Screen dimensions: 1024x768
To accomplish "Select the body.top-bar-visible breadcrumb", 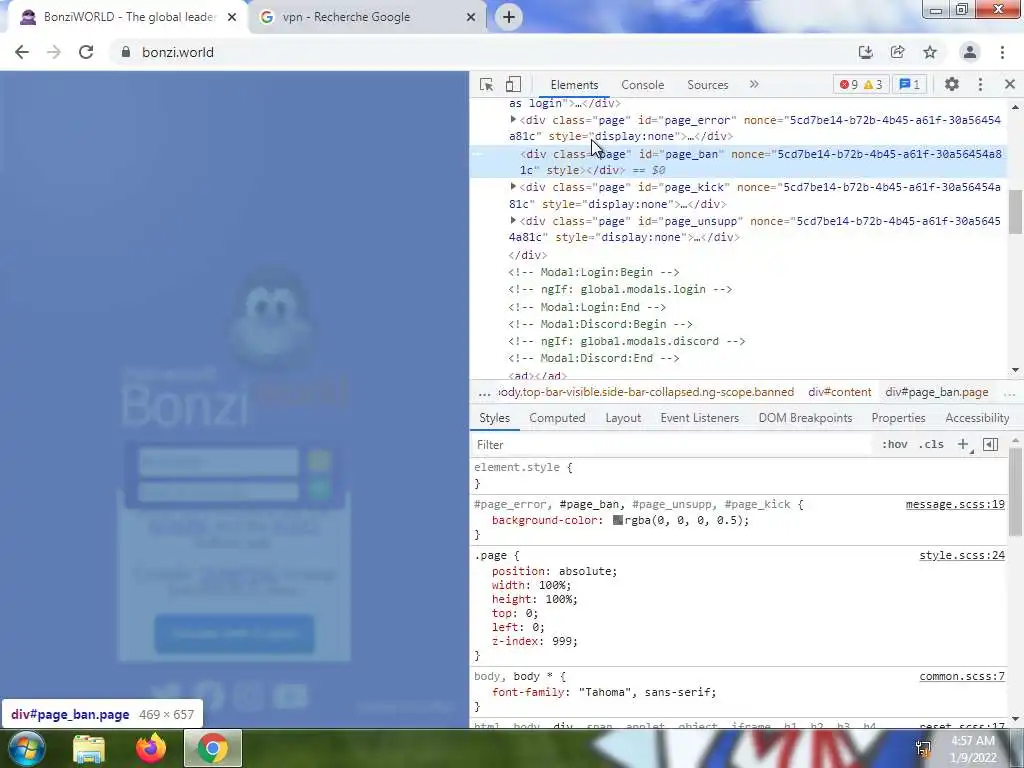I will pyautogui.click(x=647, y=392).
